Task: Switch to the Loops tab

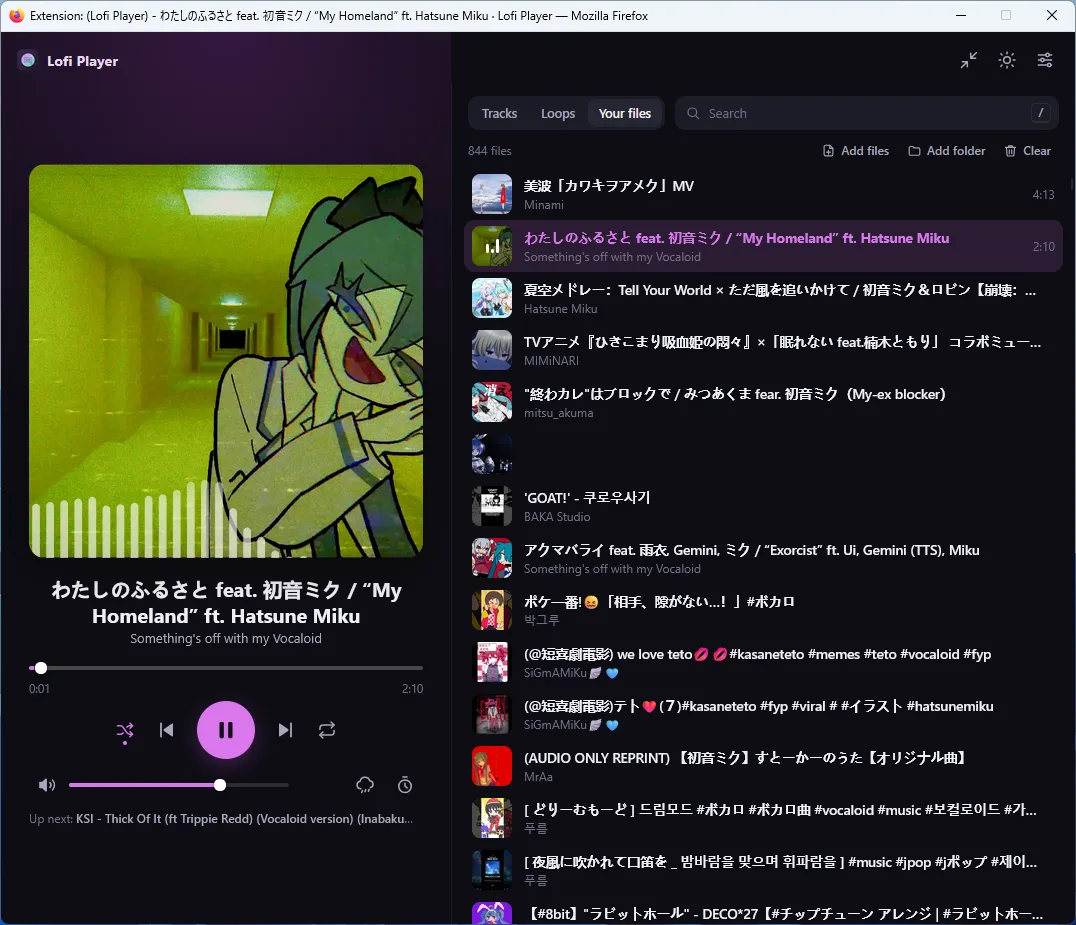Action: (558, 113)
